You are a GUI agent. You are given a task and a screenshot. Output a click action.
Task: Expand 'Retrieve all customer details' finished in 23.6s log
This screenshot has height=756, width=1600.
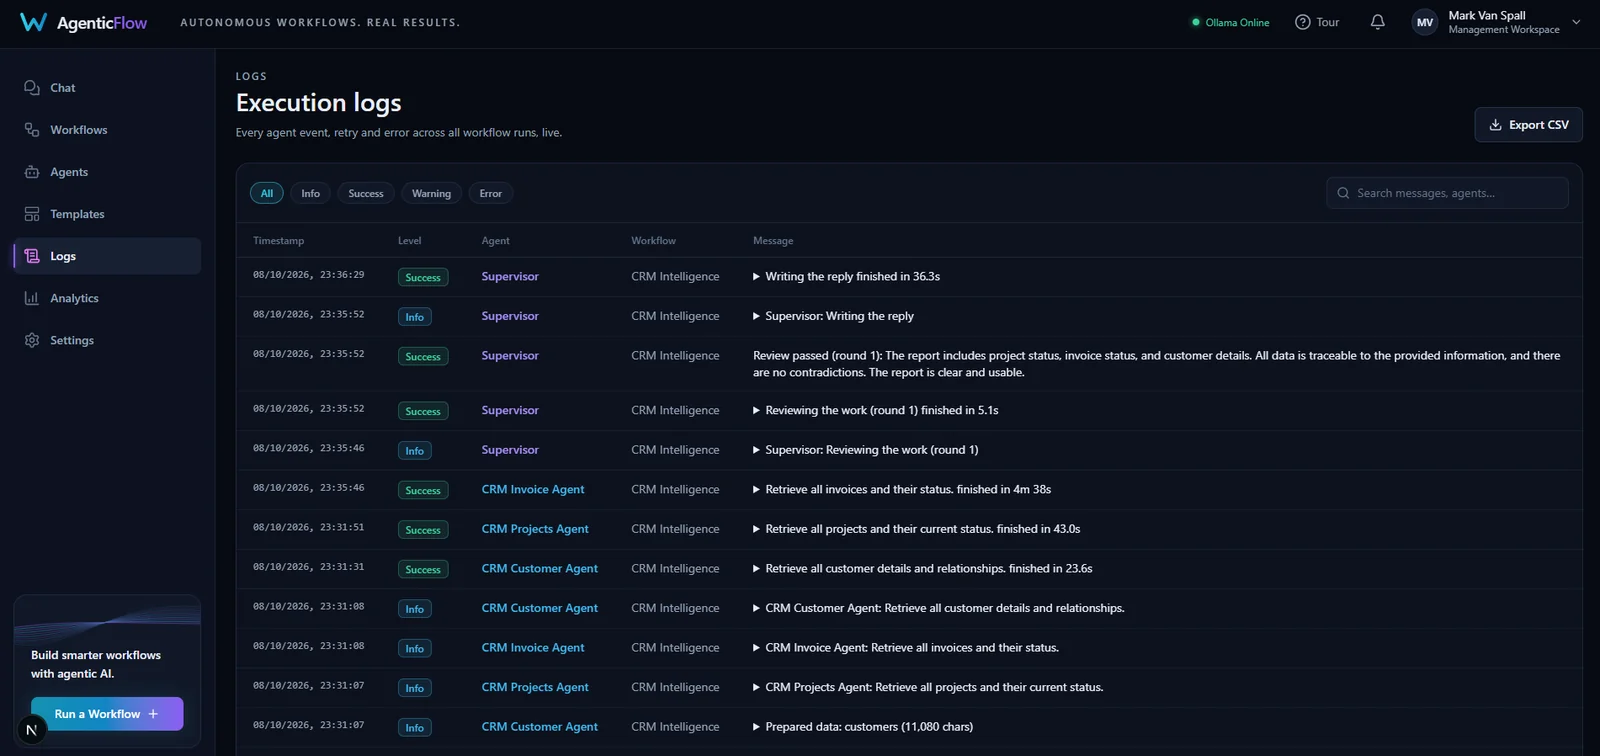click(756, 569)
